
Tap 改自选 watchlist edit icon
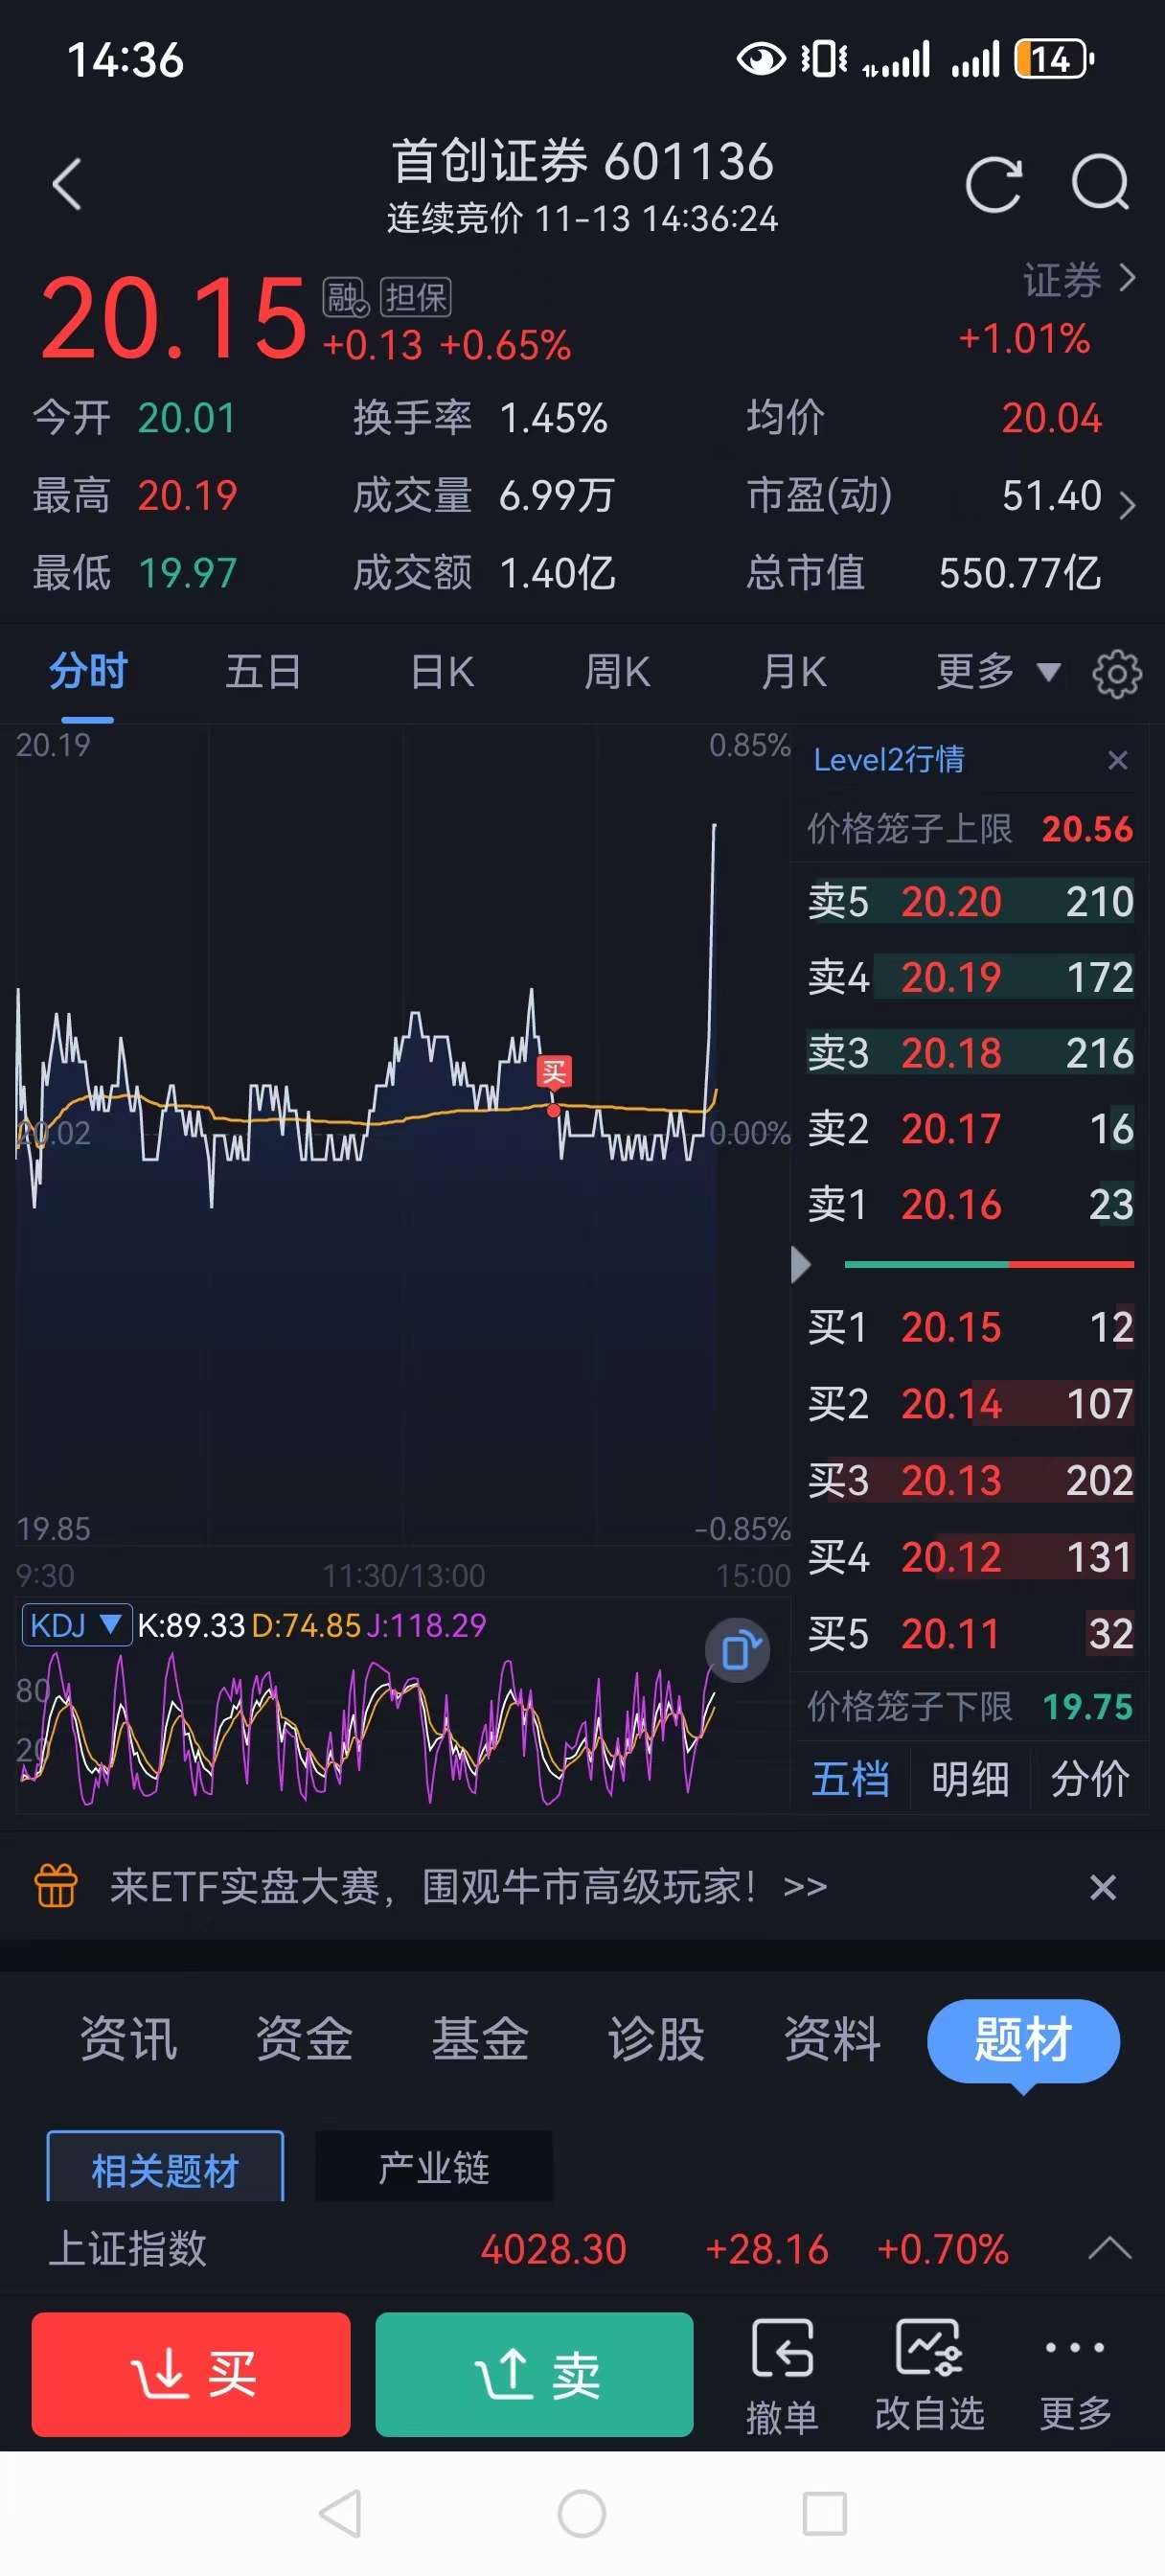[x=930, y=2375]
